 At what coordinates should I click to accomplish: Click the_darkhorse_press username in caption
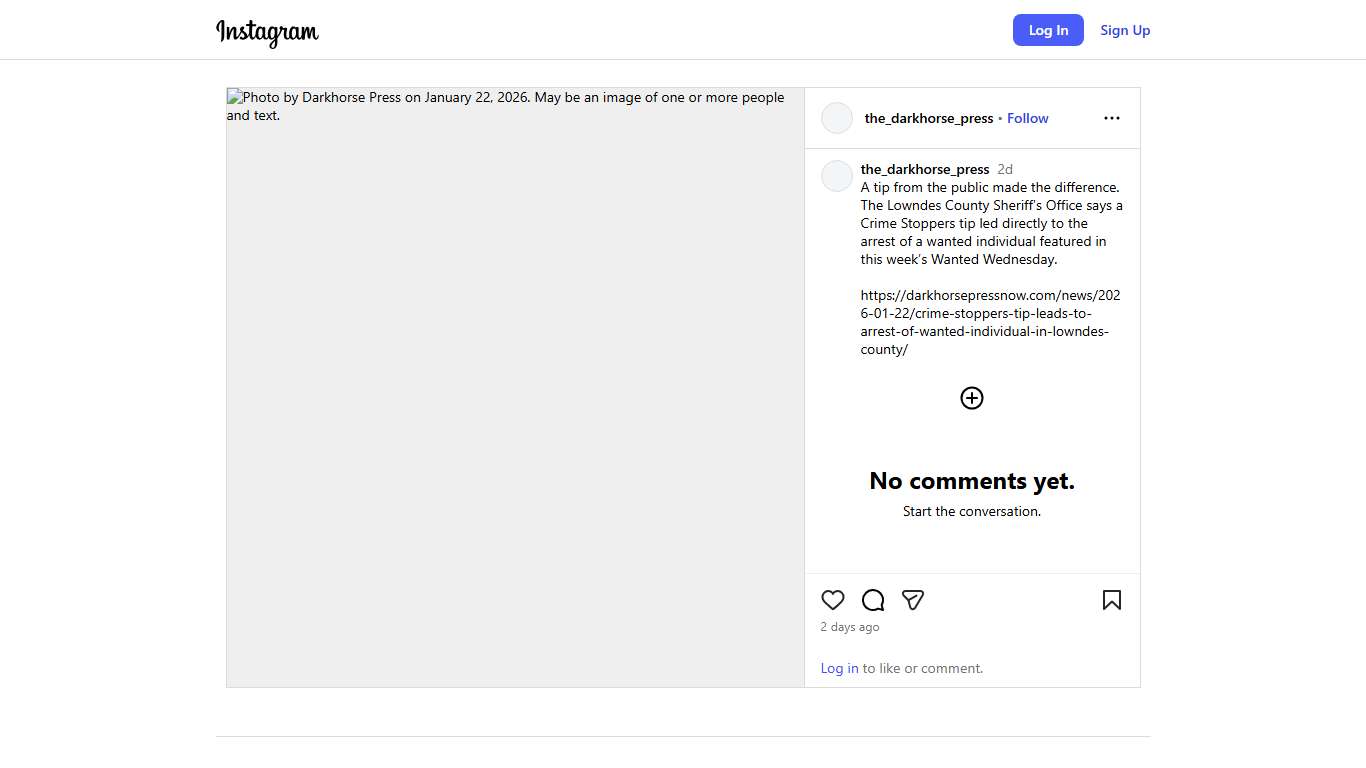pyautogui.click(x=924, y=169)
